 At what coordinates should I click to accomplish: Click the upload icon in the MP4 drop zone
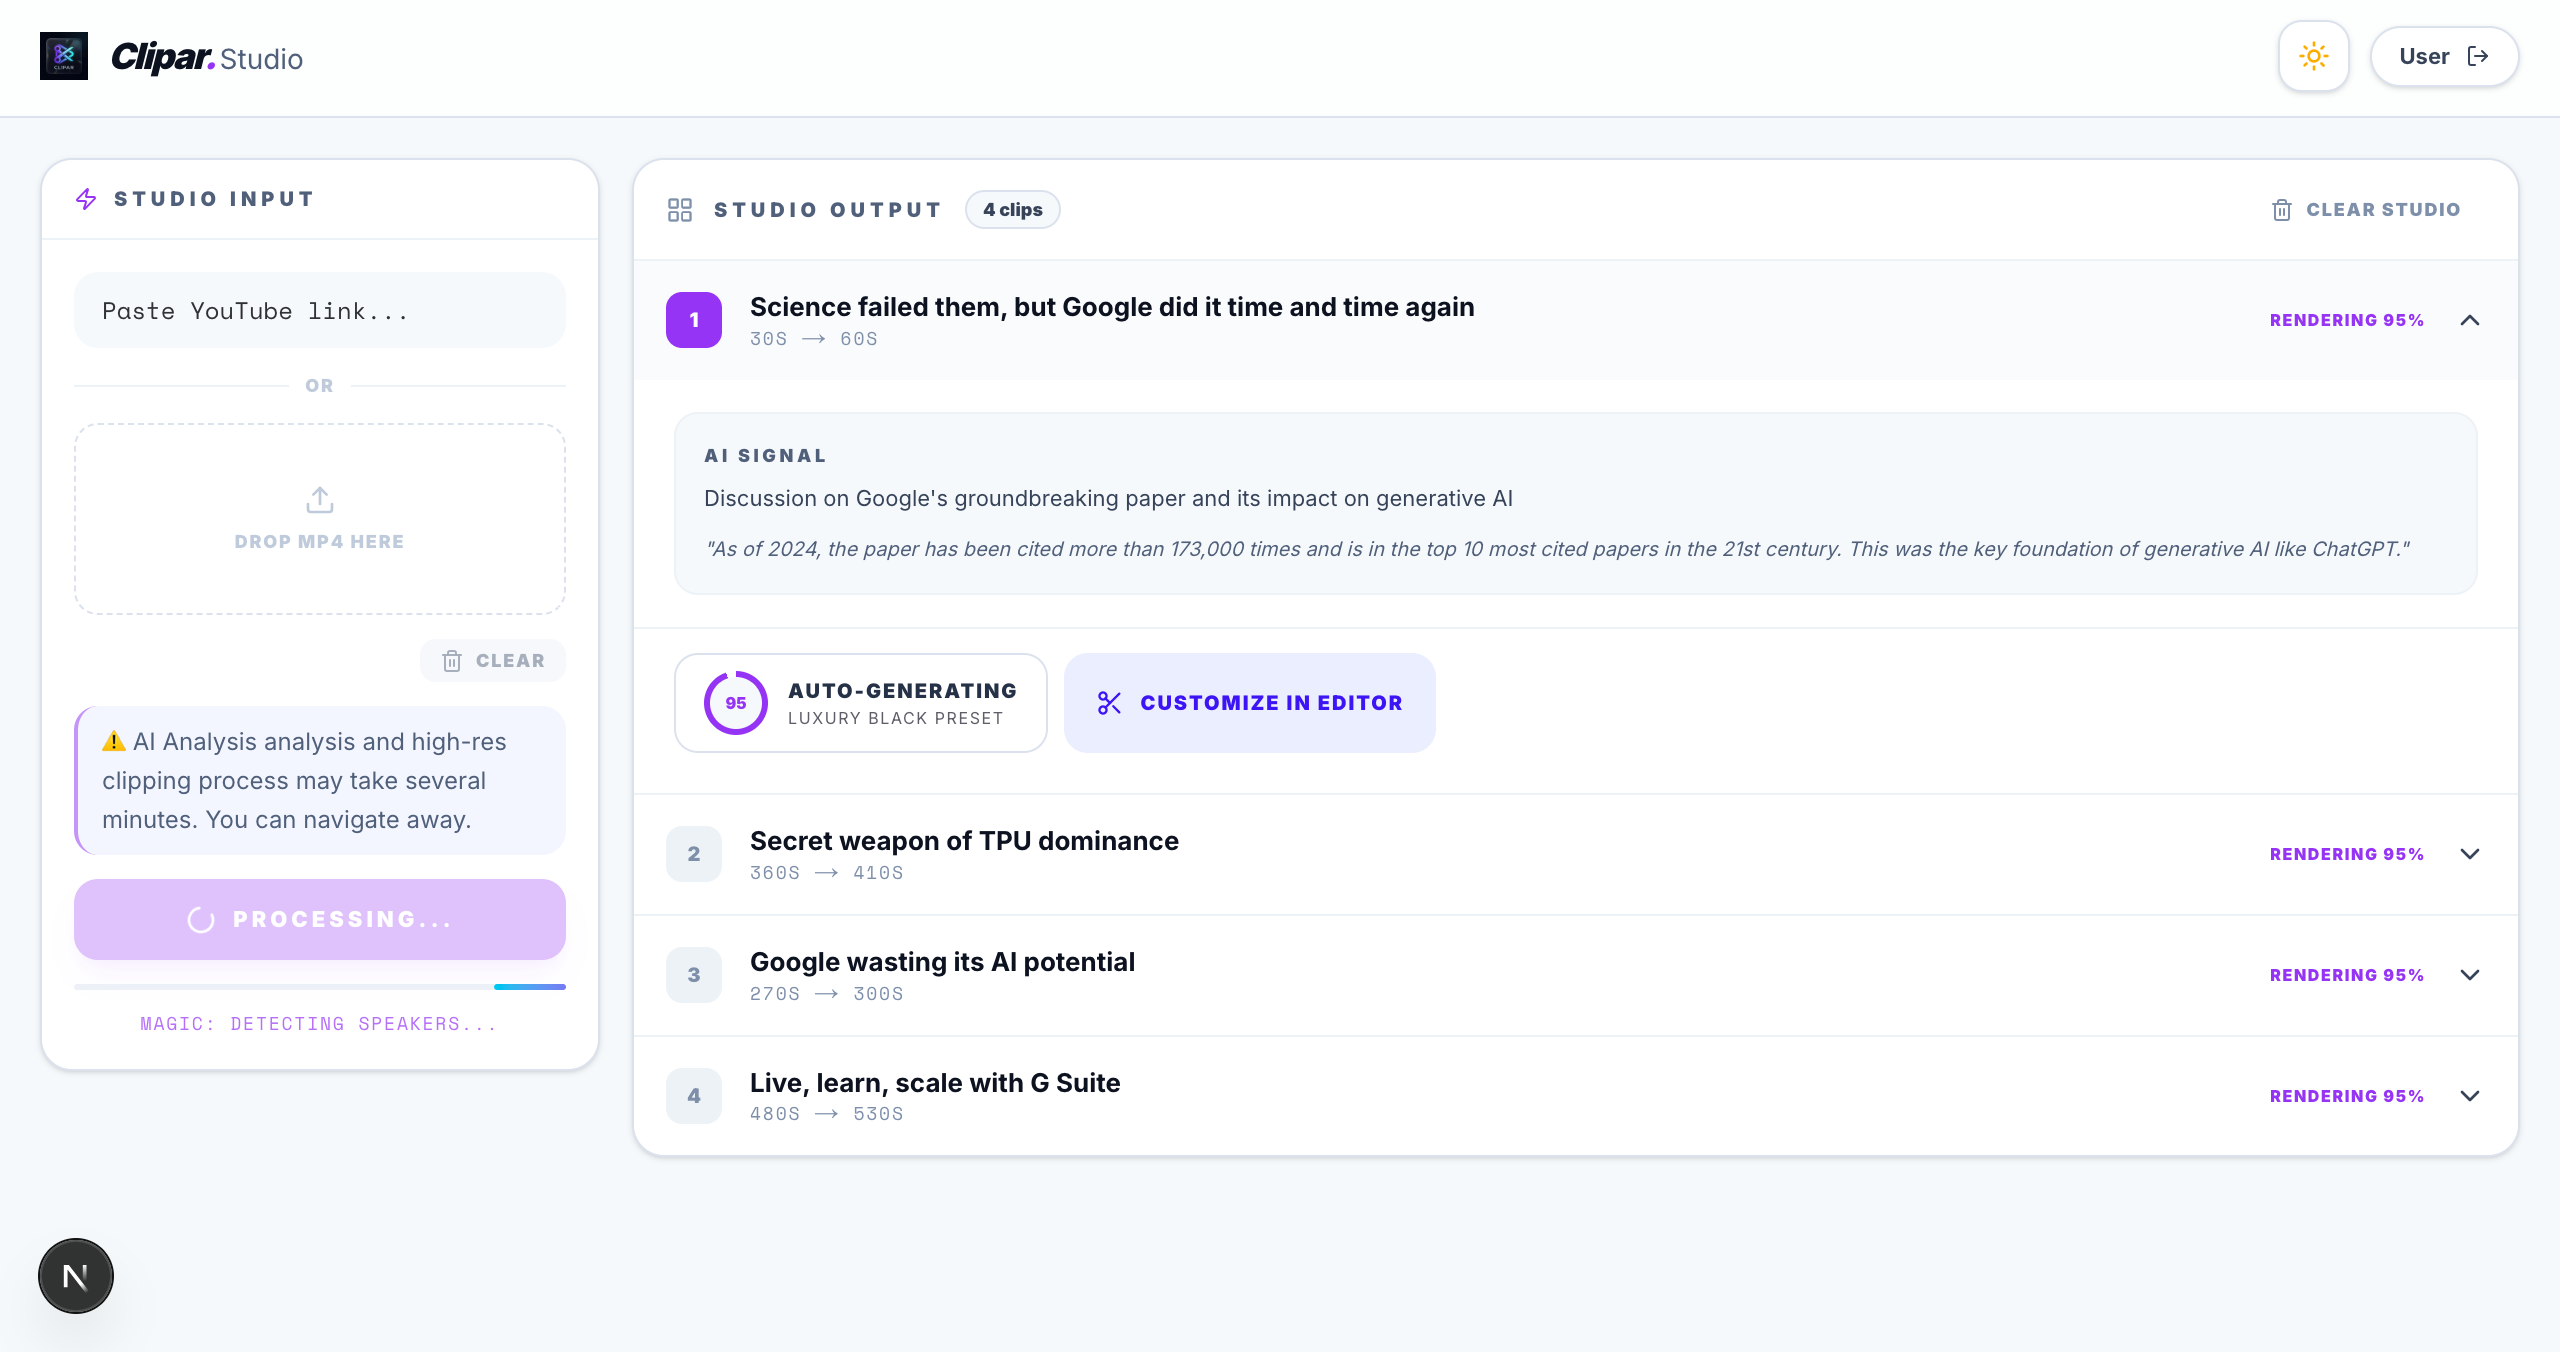(319, 500)
